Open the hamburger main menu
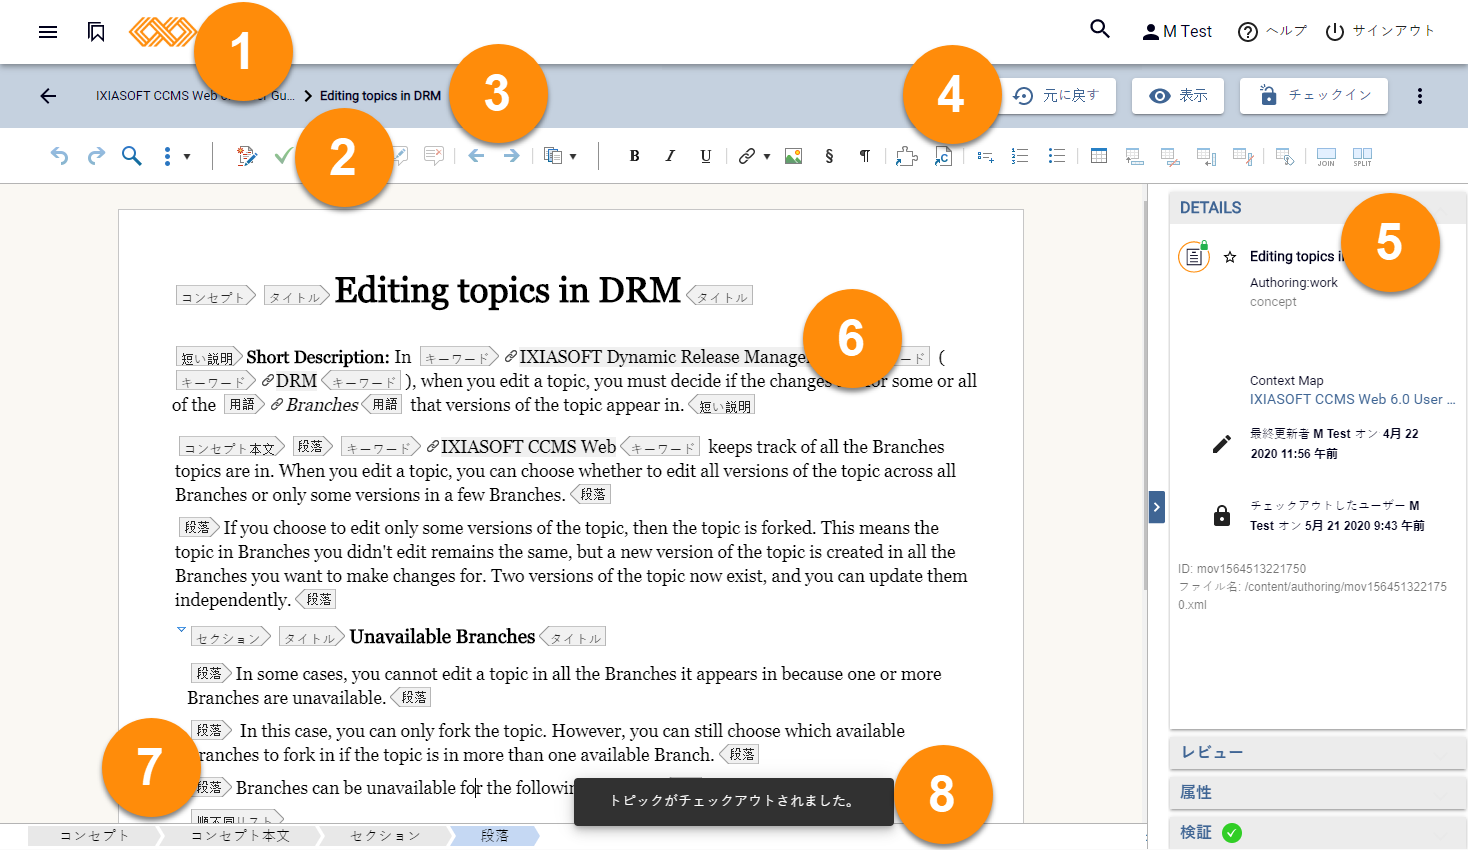 pos(48,32)
